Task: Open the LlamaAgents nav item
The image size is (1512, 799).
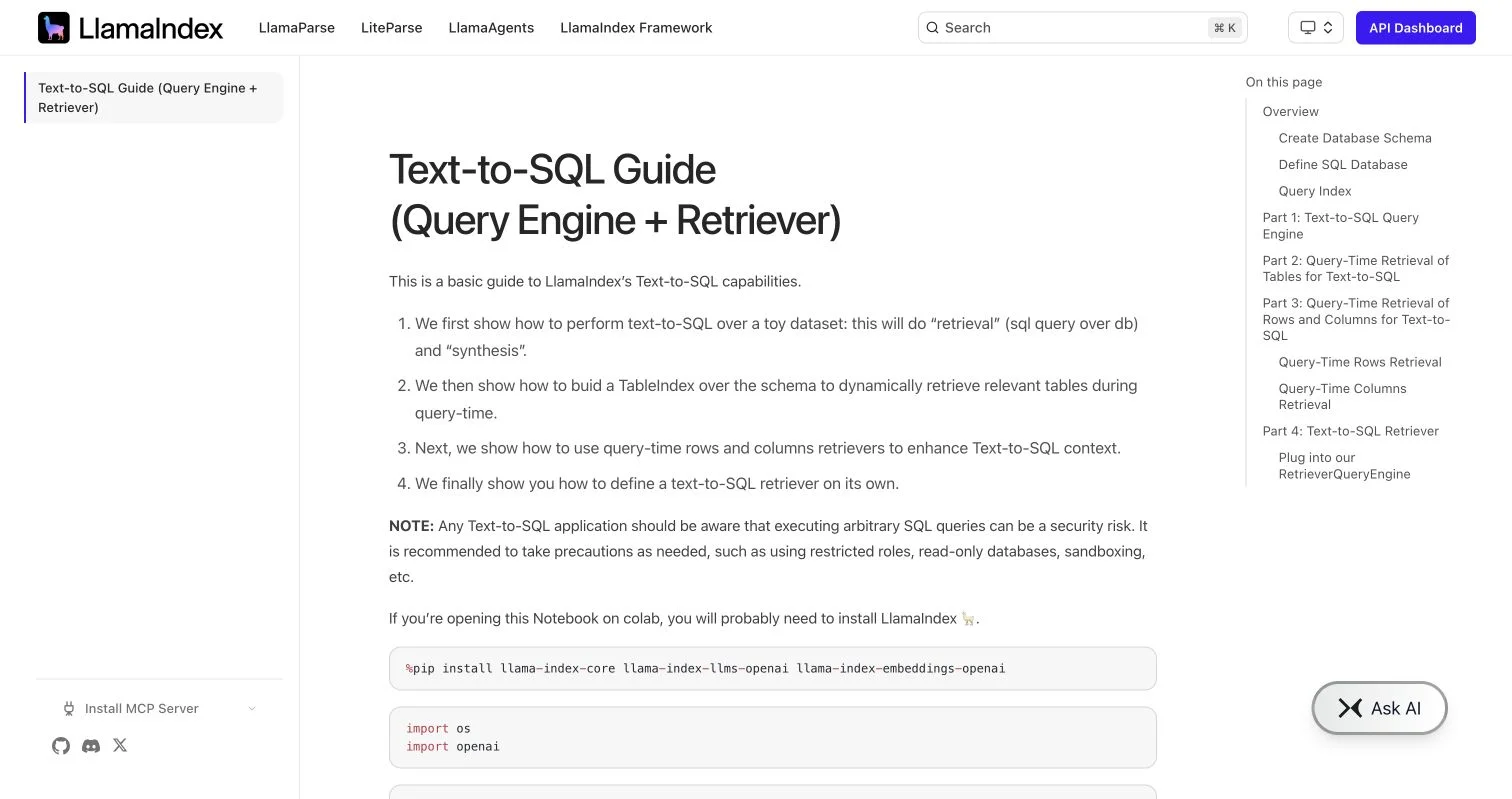Action: coord(491,28)
